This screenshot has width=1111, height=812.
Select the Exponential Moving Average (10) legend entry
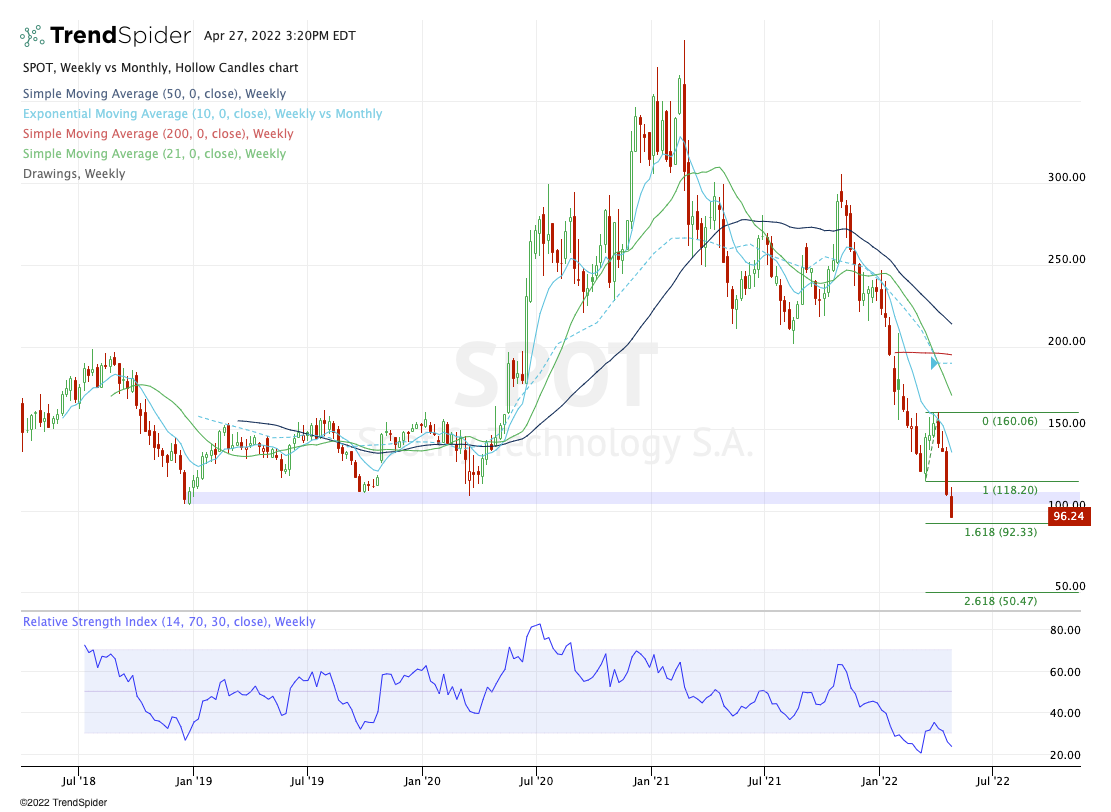coord(203,113)
